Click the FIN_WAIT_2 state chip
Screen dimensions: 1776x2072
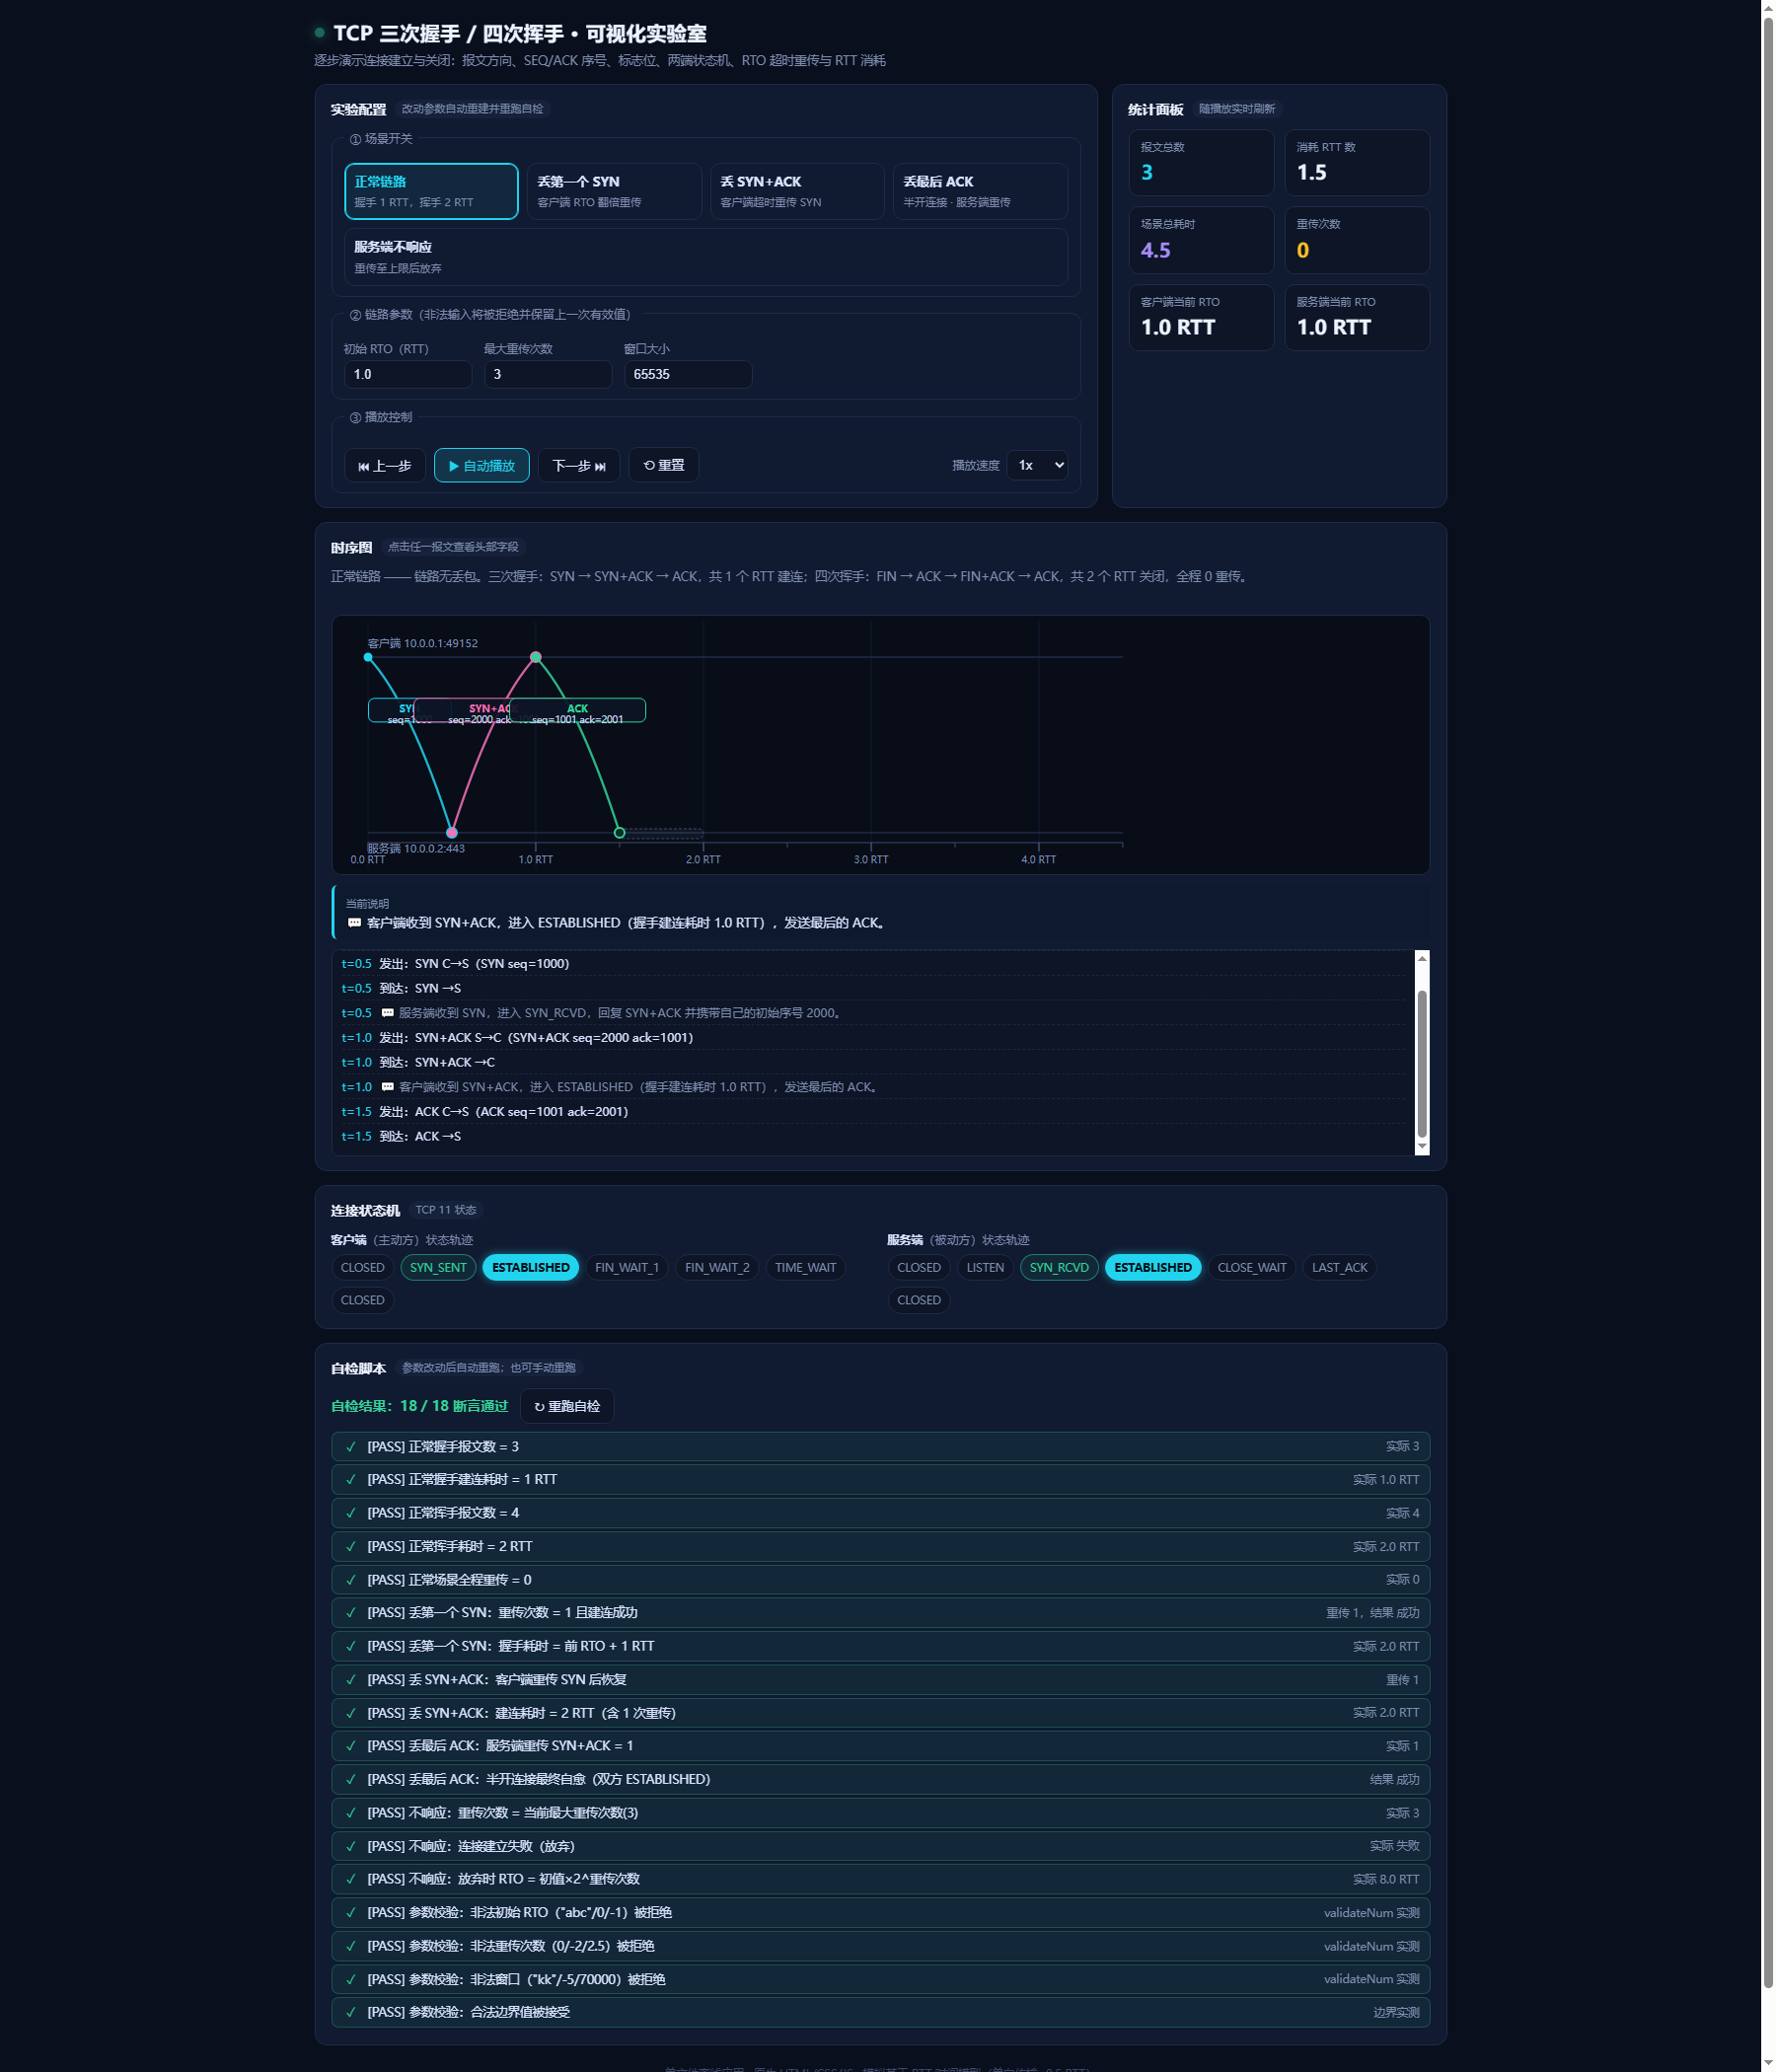point(717,1268)
